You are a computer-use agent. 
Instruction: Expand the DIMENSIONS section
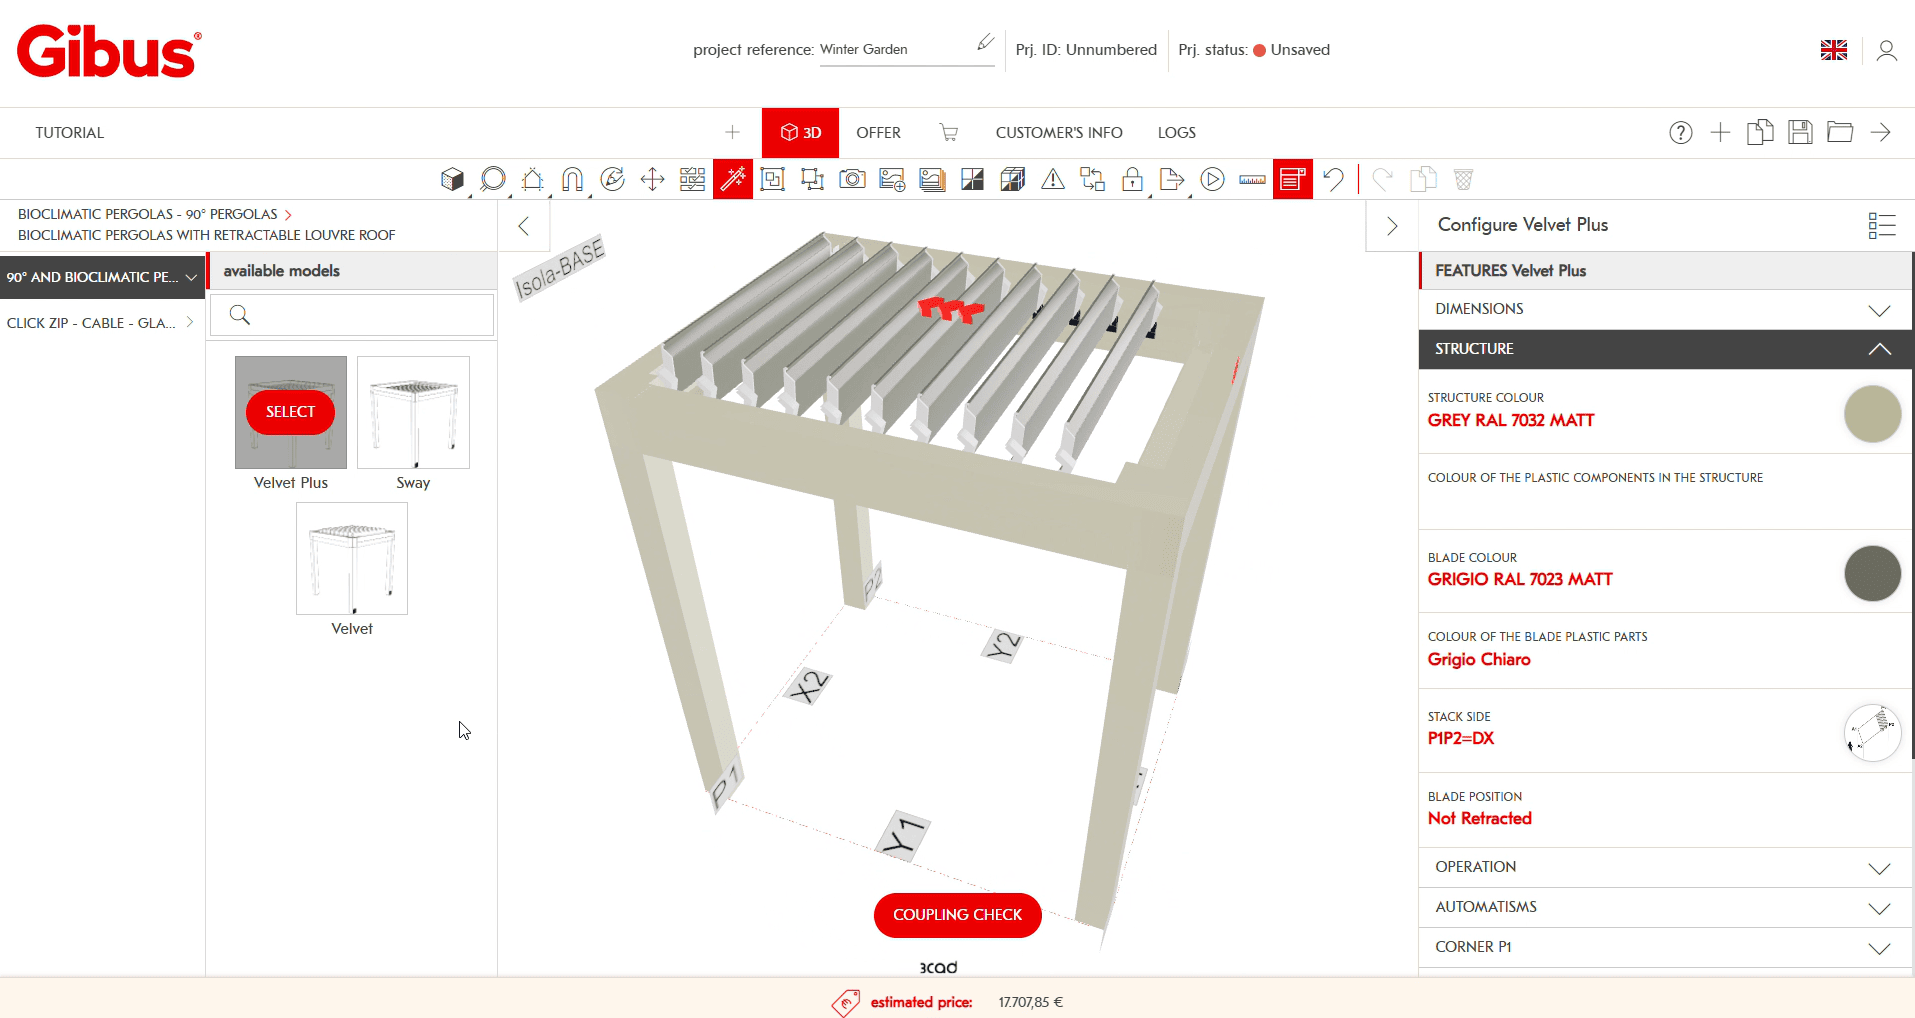[x=1665, y=310]
